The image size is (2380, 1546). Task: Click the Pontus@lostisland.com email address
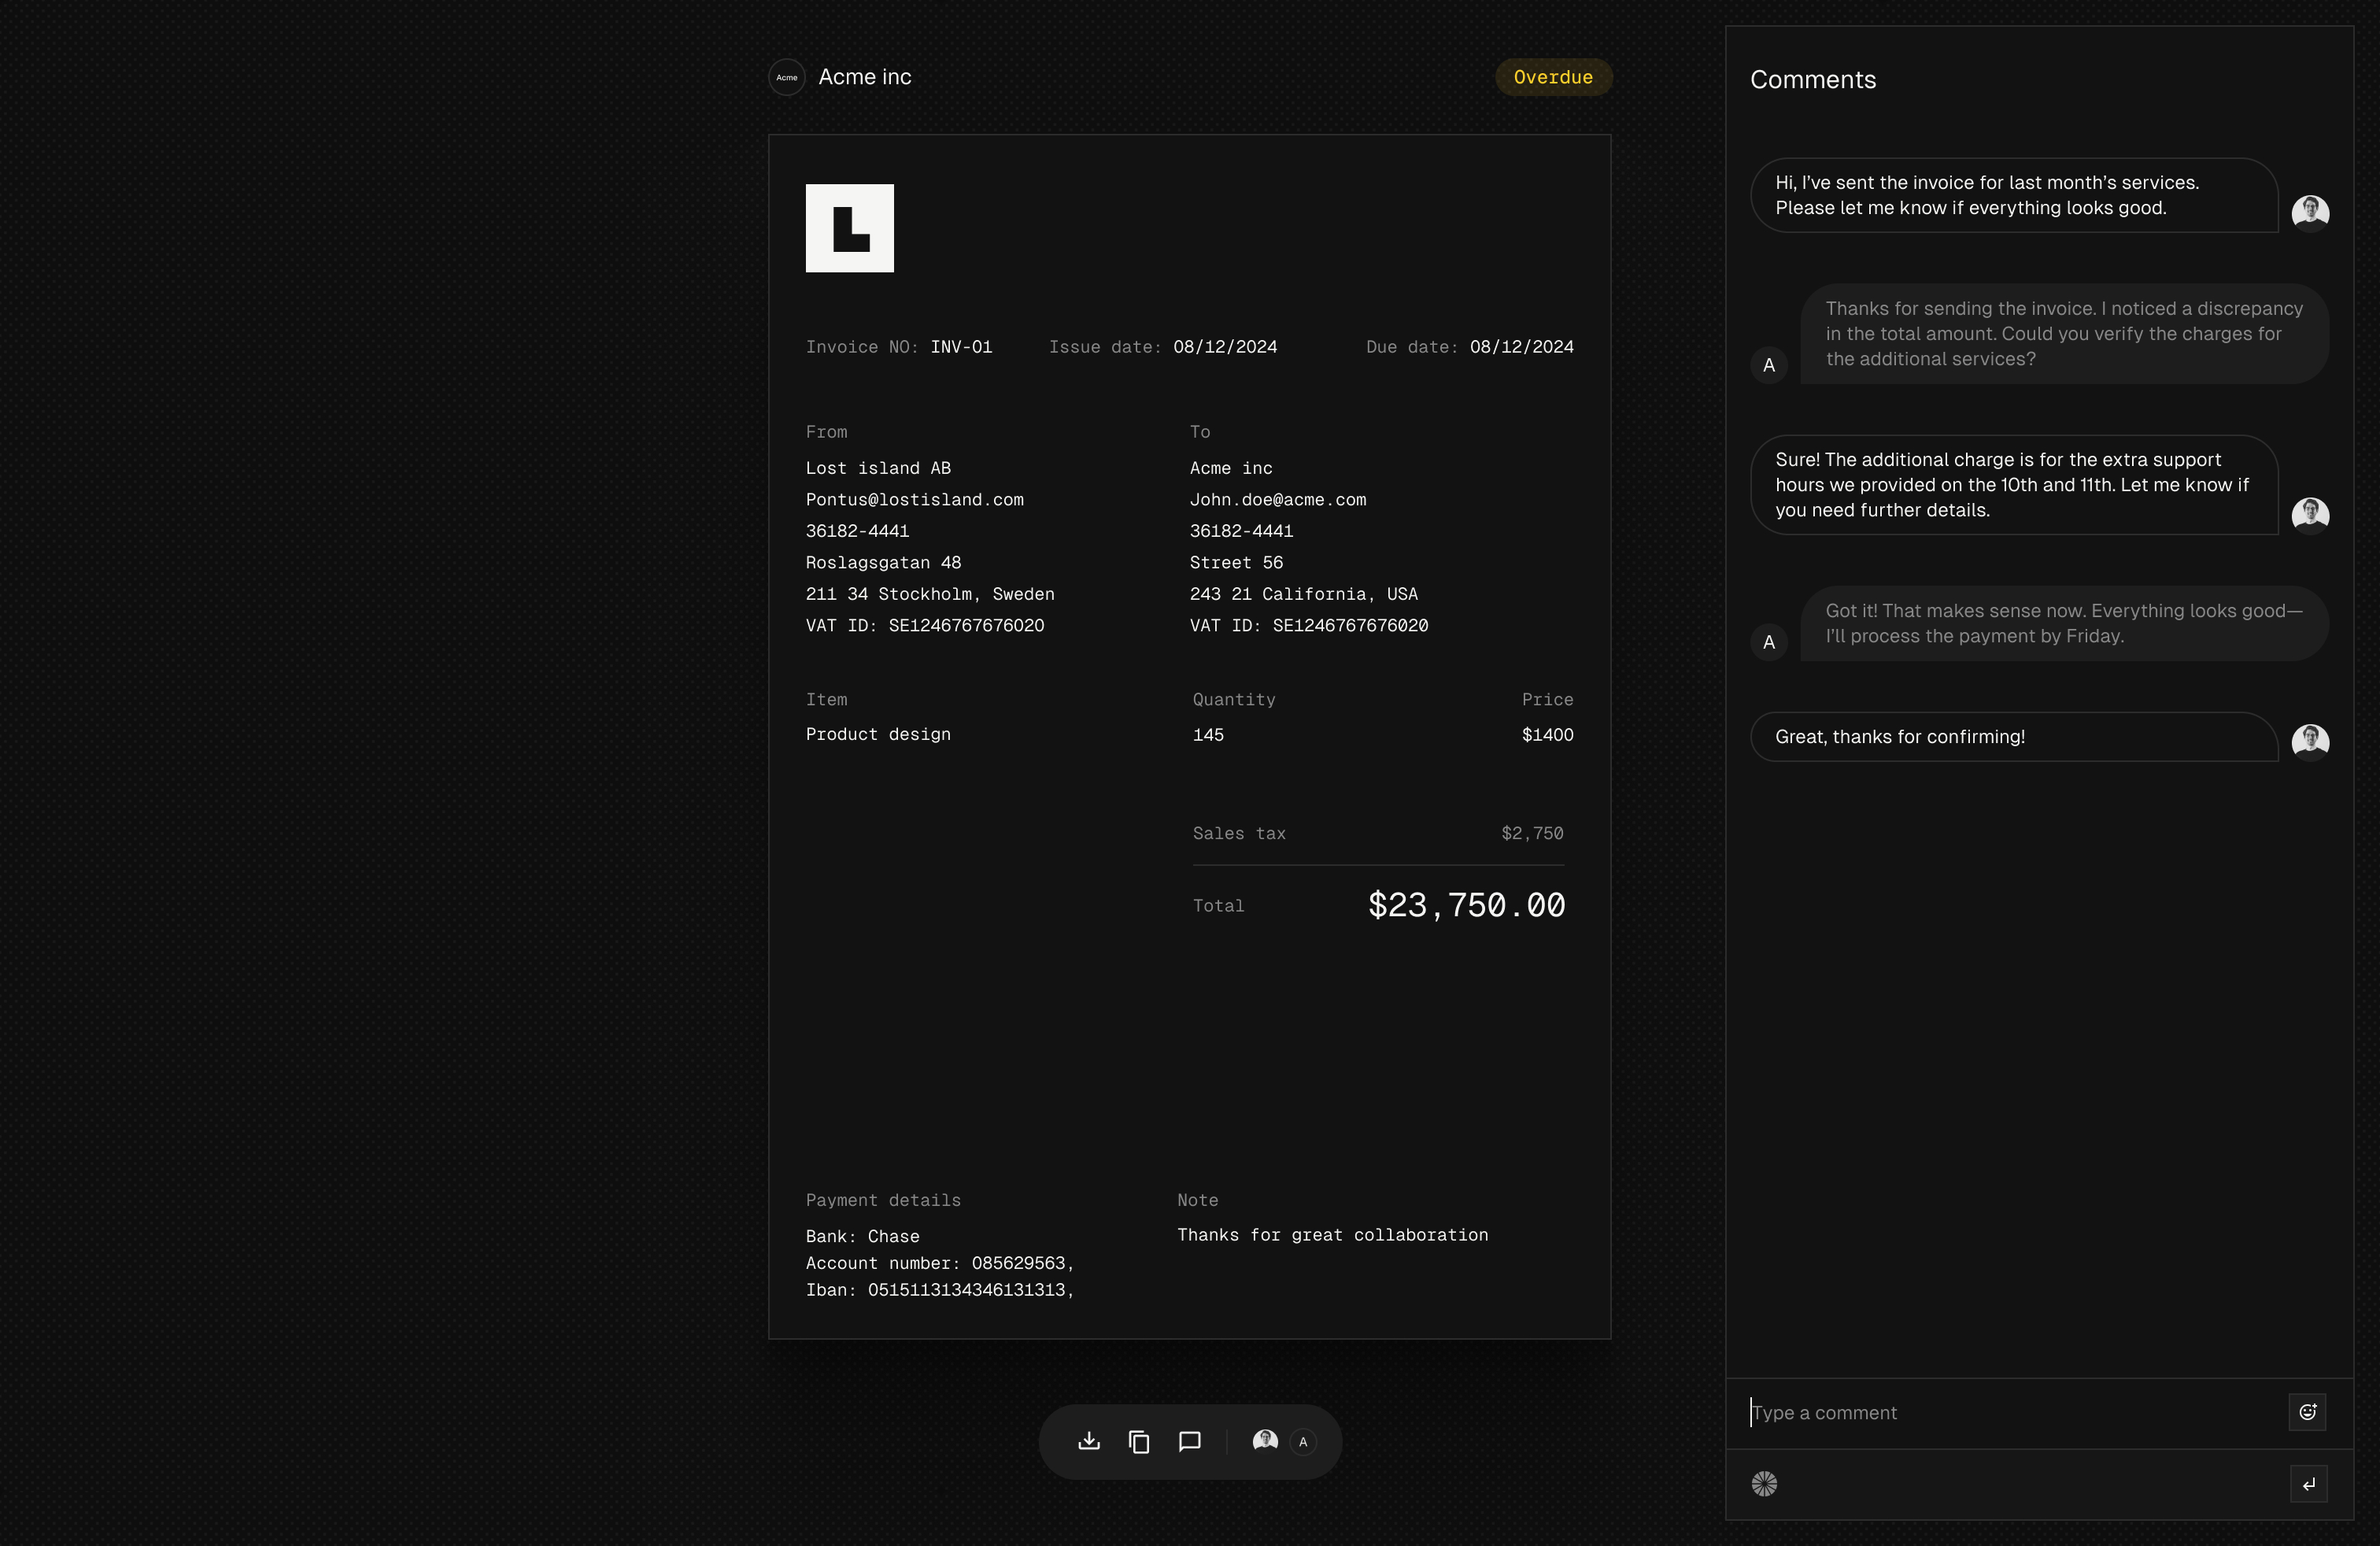tap(914, 500)
